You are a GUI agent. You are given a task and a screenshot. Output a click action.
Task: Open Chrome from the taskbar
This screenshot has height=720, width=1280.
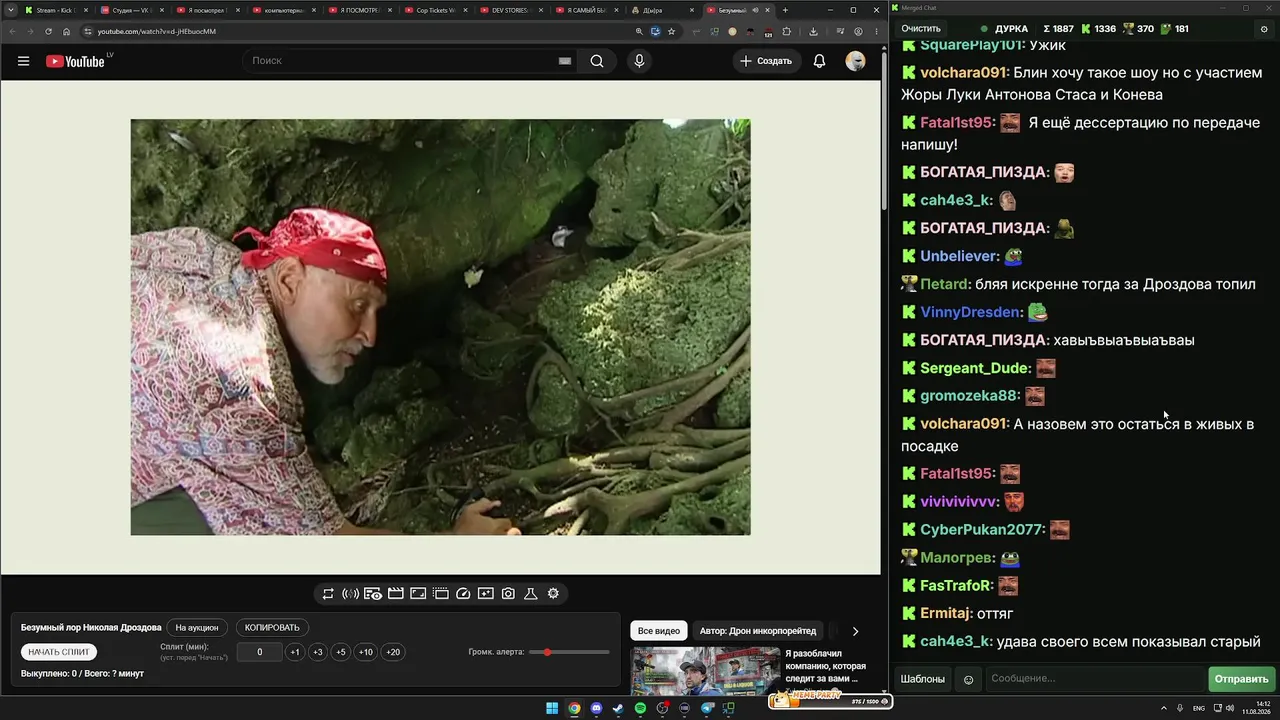pyautogui.click(x=574, y=709)
